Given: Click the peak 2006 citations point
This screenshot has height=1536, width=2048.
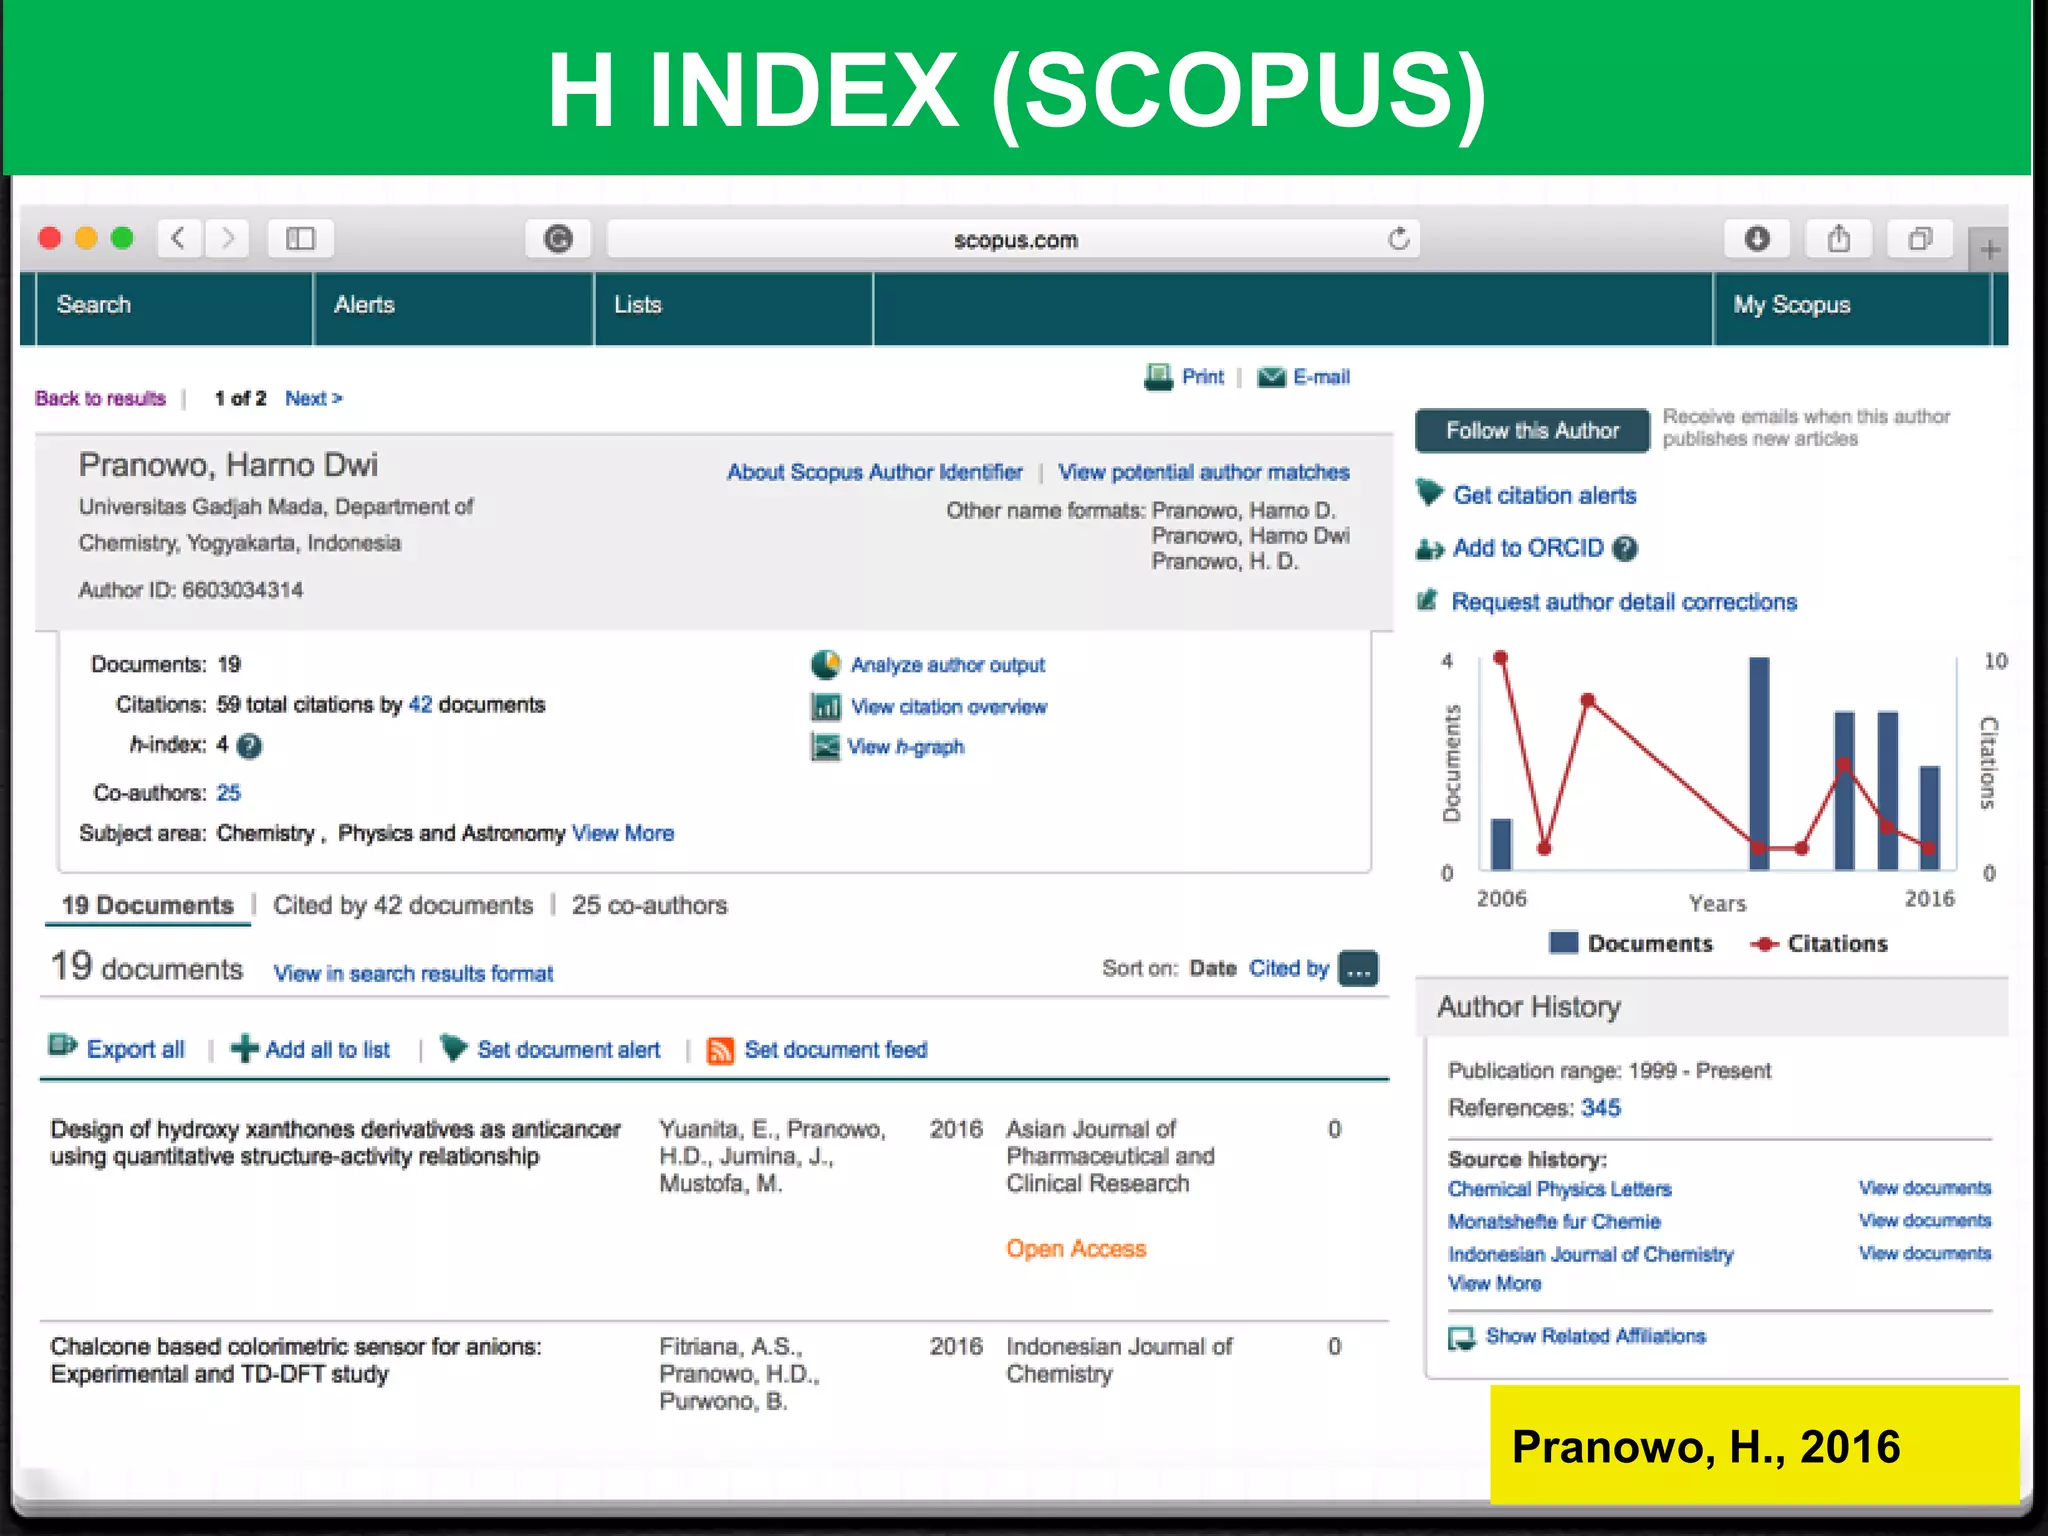Looking at the screenshot, I should (1500, 657).
